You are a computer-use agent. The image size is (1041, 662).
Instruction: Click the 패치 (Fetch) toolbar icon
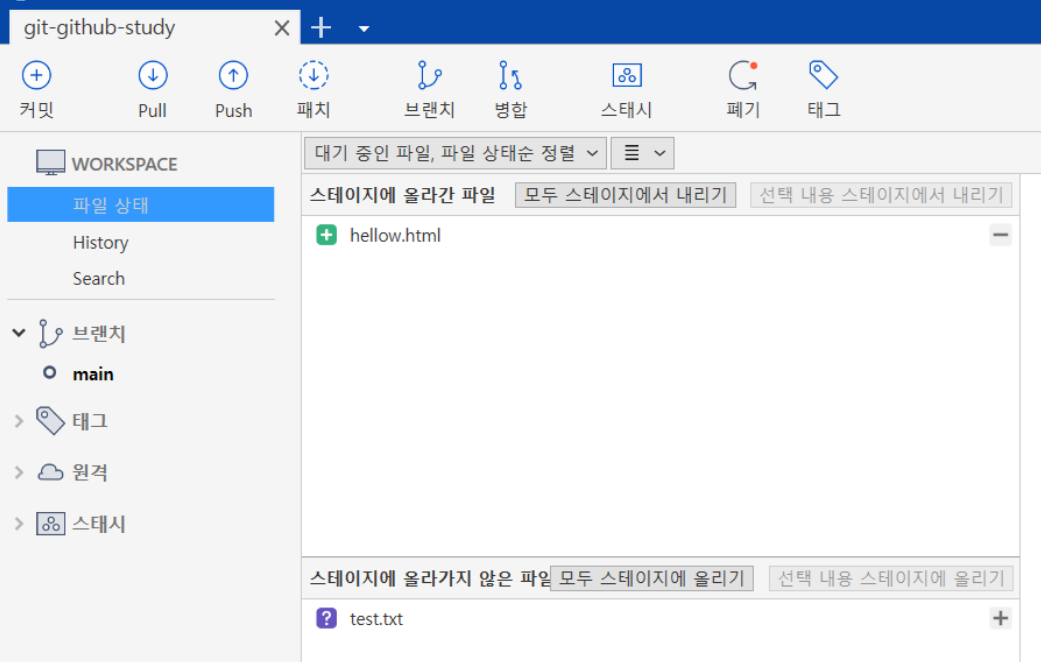[x=313, y=76]
